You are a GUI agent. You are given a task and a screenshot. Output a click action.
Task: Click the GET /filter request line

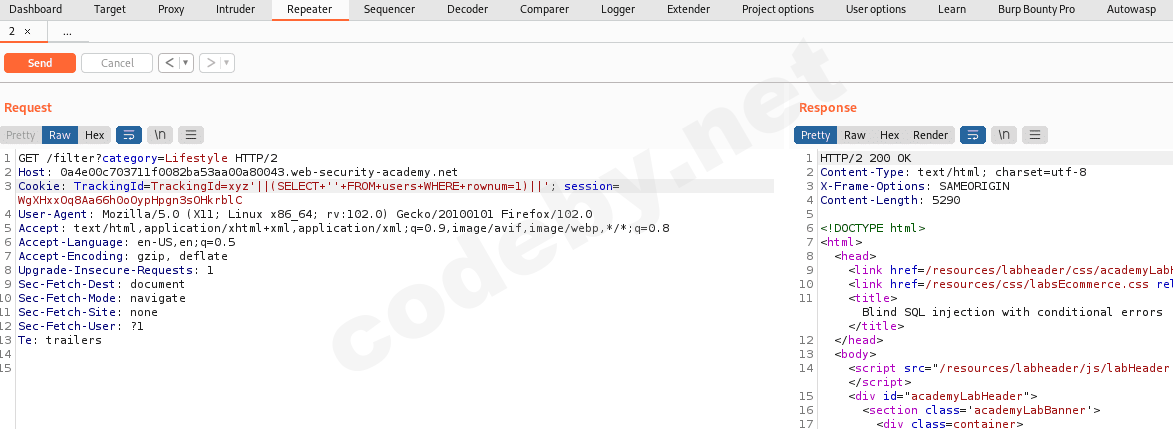click(x=148, y=158)
